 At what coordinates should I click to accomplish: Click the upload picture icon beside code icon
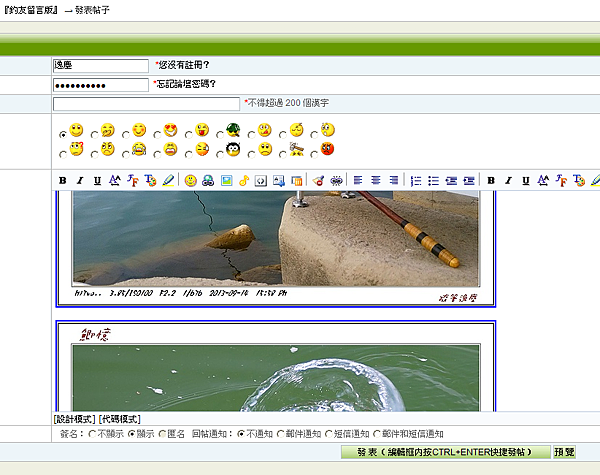point(279,180)
